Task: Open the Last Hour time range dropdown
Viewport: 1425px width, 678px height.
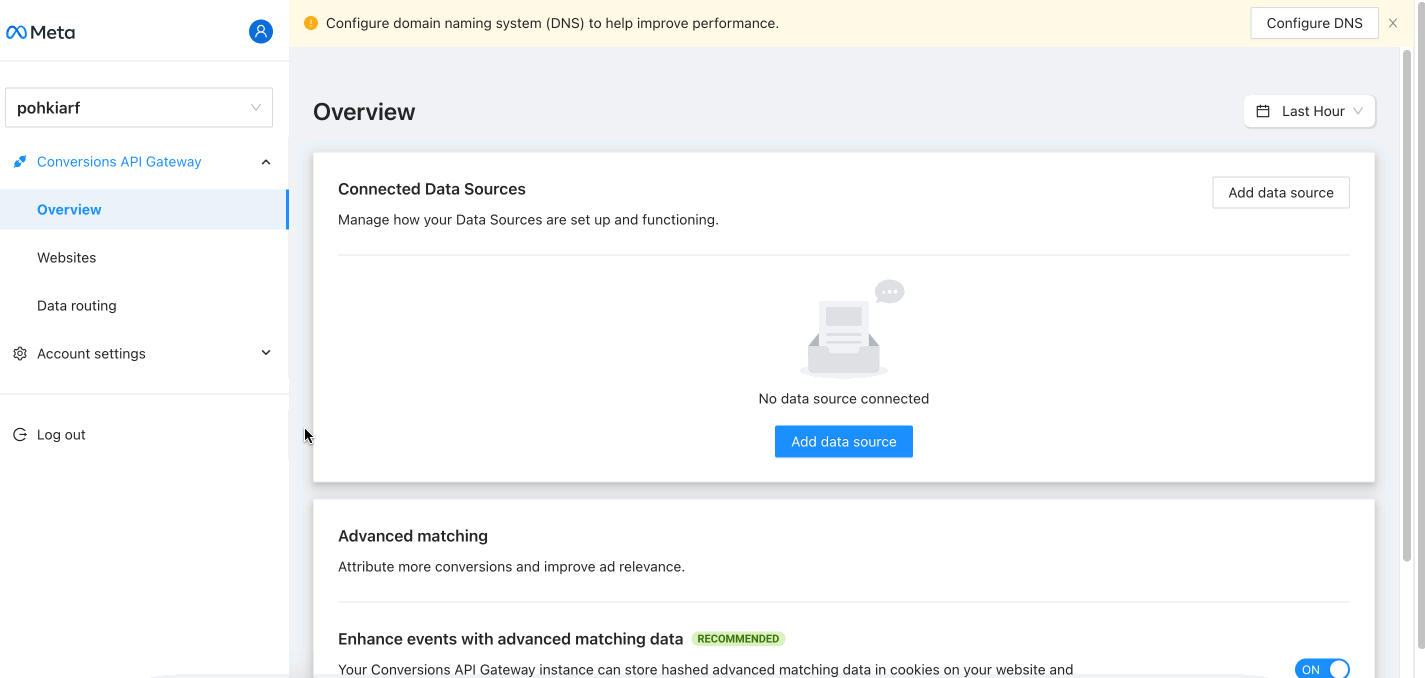Action: tap(1309, 111)
